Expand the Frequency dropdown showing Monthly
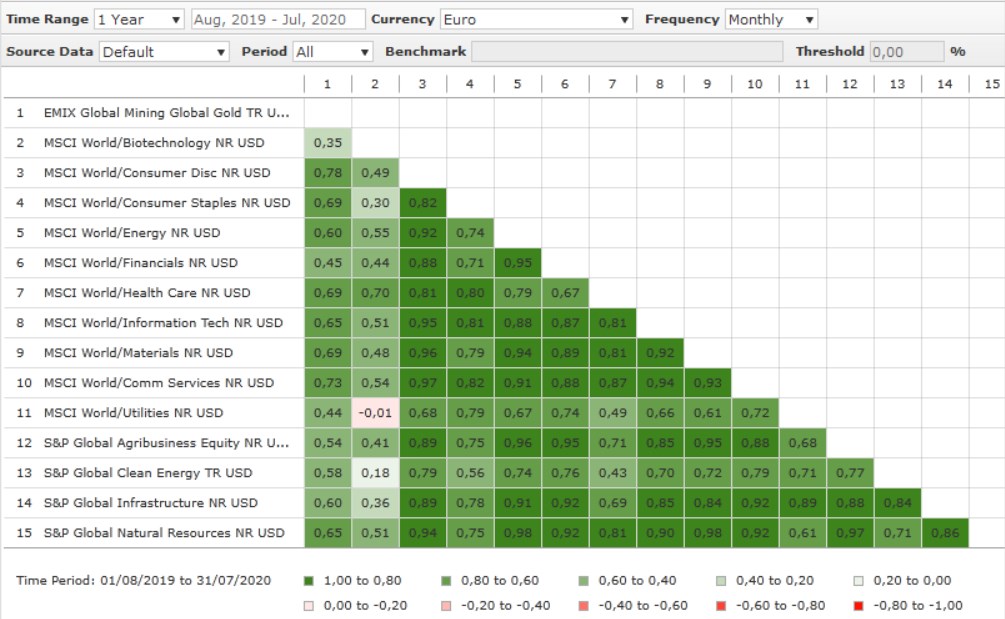This screenshot has width=1005, height=619. [771, 20]
